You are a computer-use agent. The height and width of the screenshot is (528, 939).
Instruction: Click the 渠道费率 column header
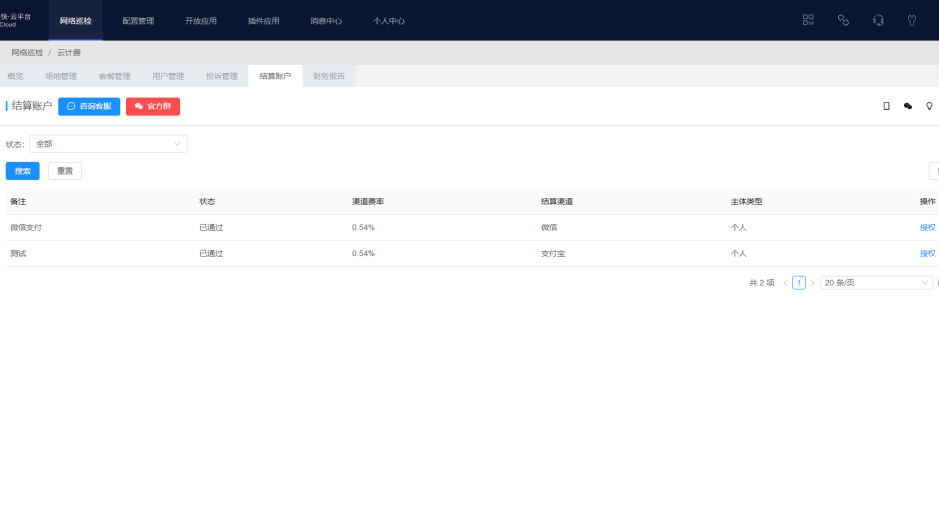[x=368, y=202]
